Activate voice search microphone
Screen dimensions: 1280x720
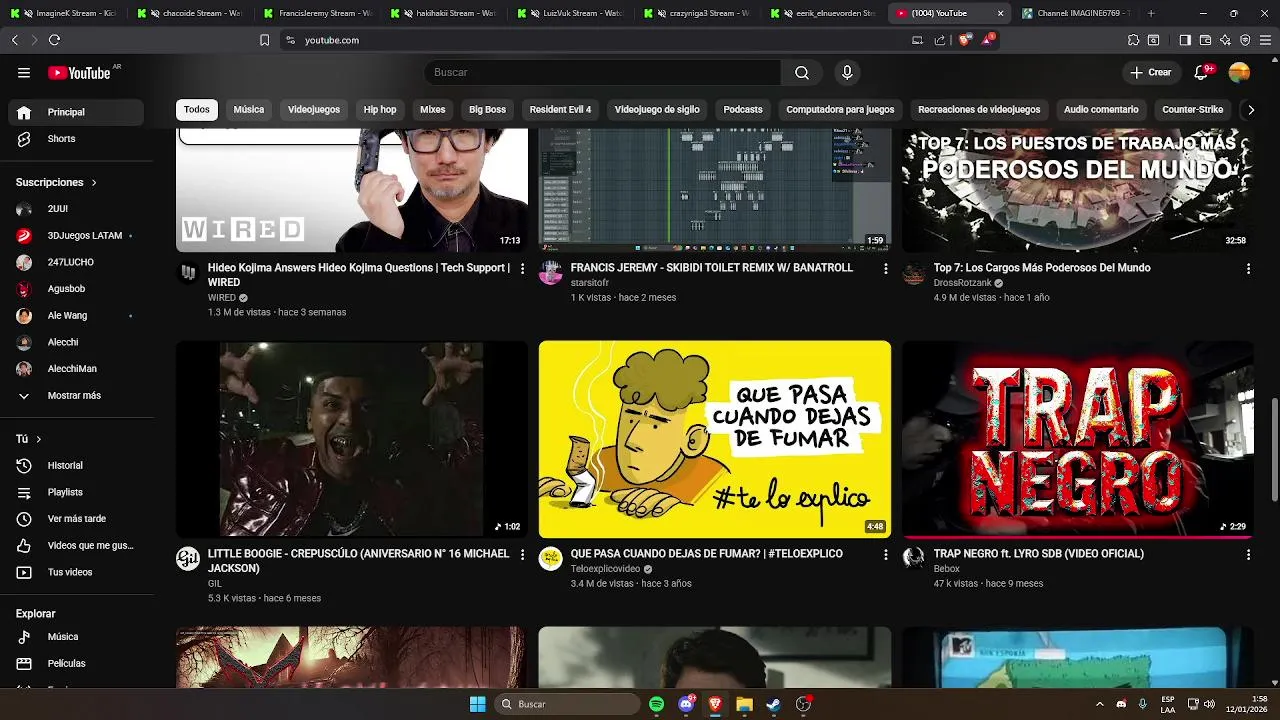point(847,72)
